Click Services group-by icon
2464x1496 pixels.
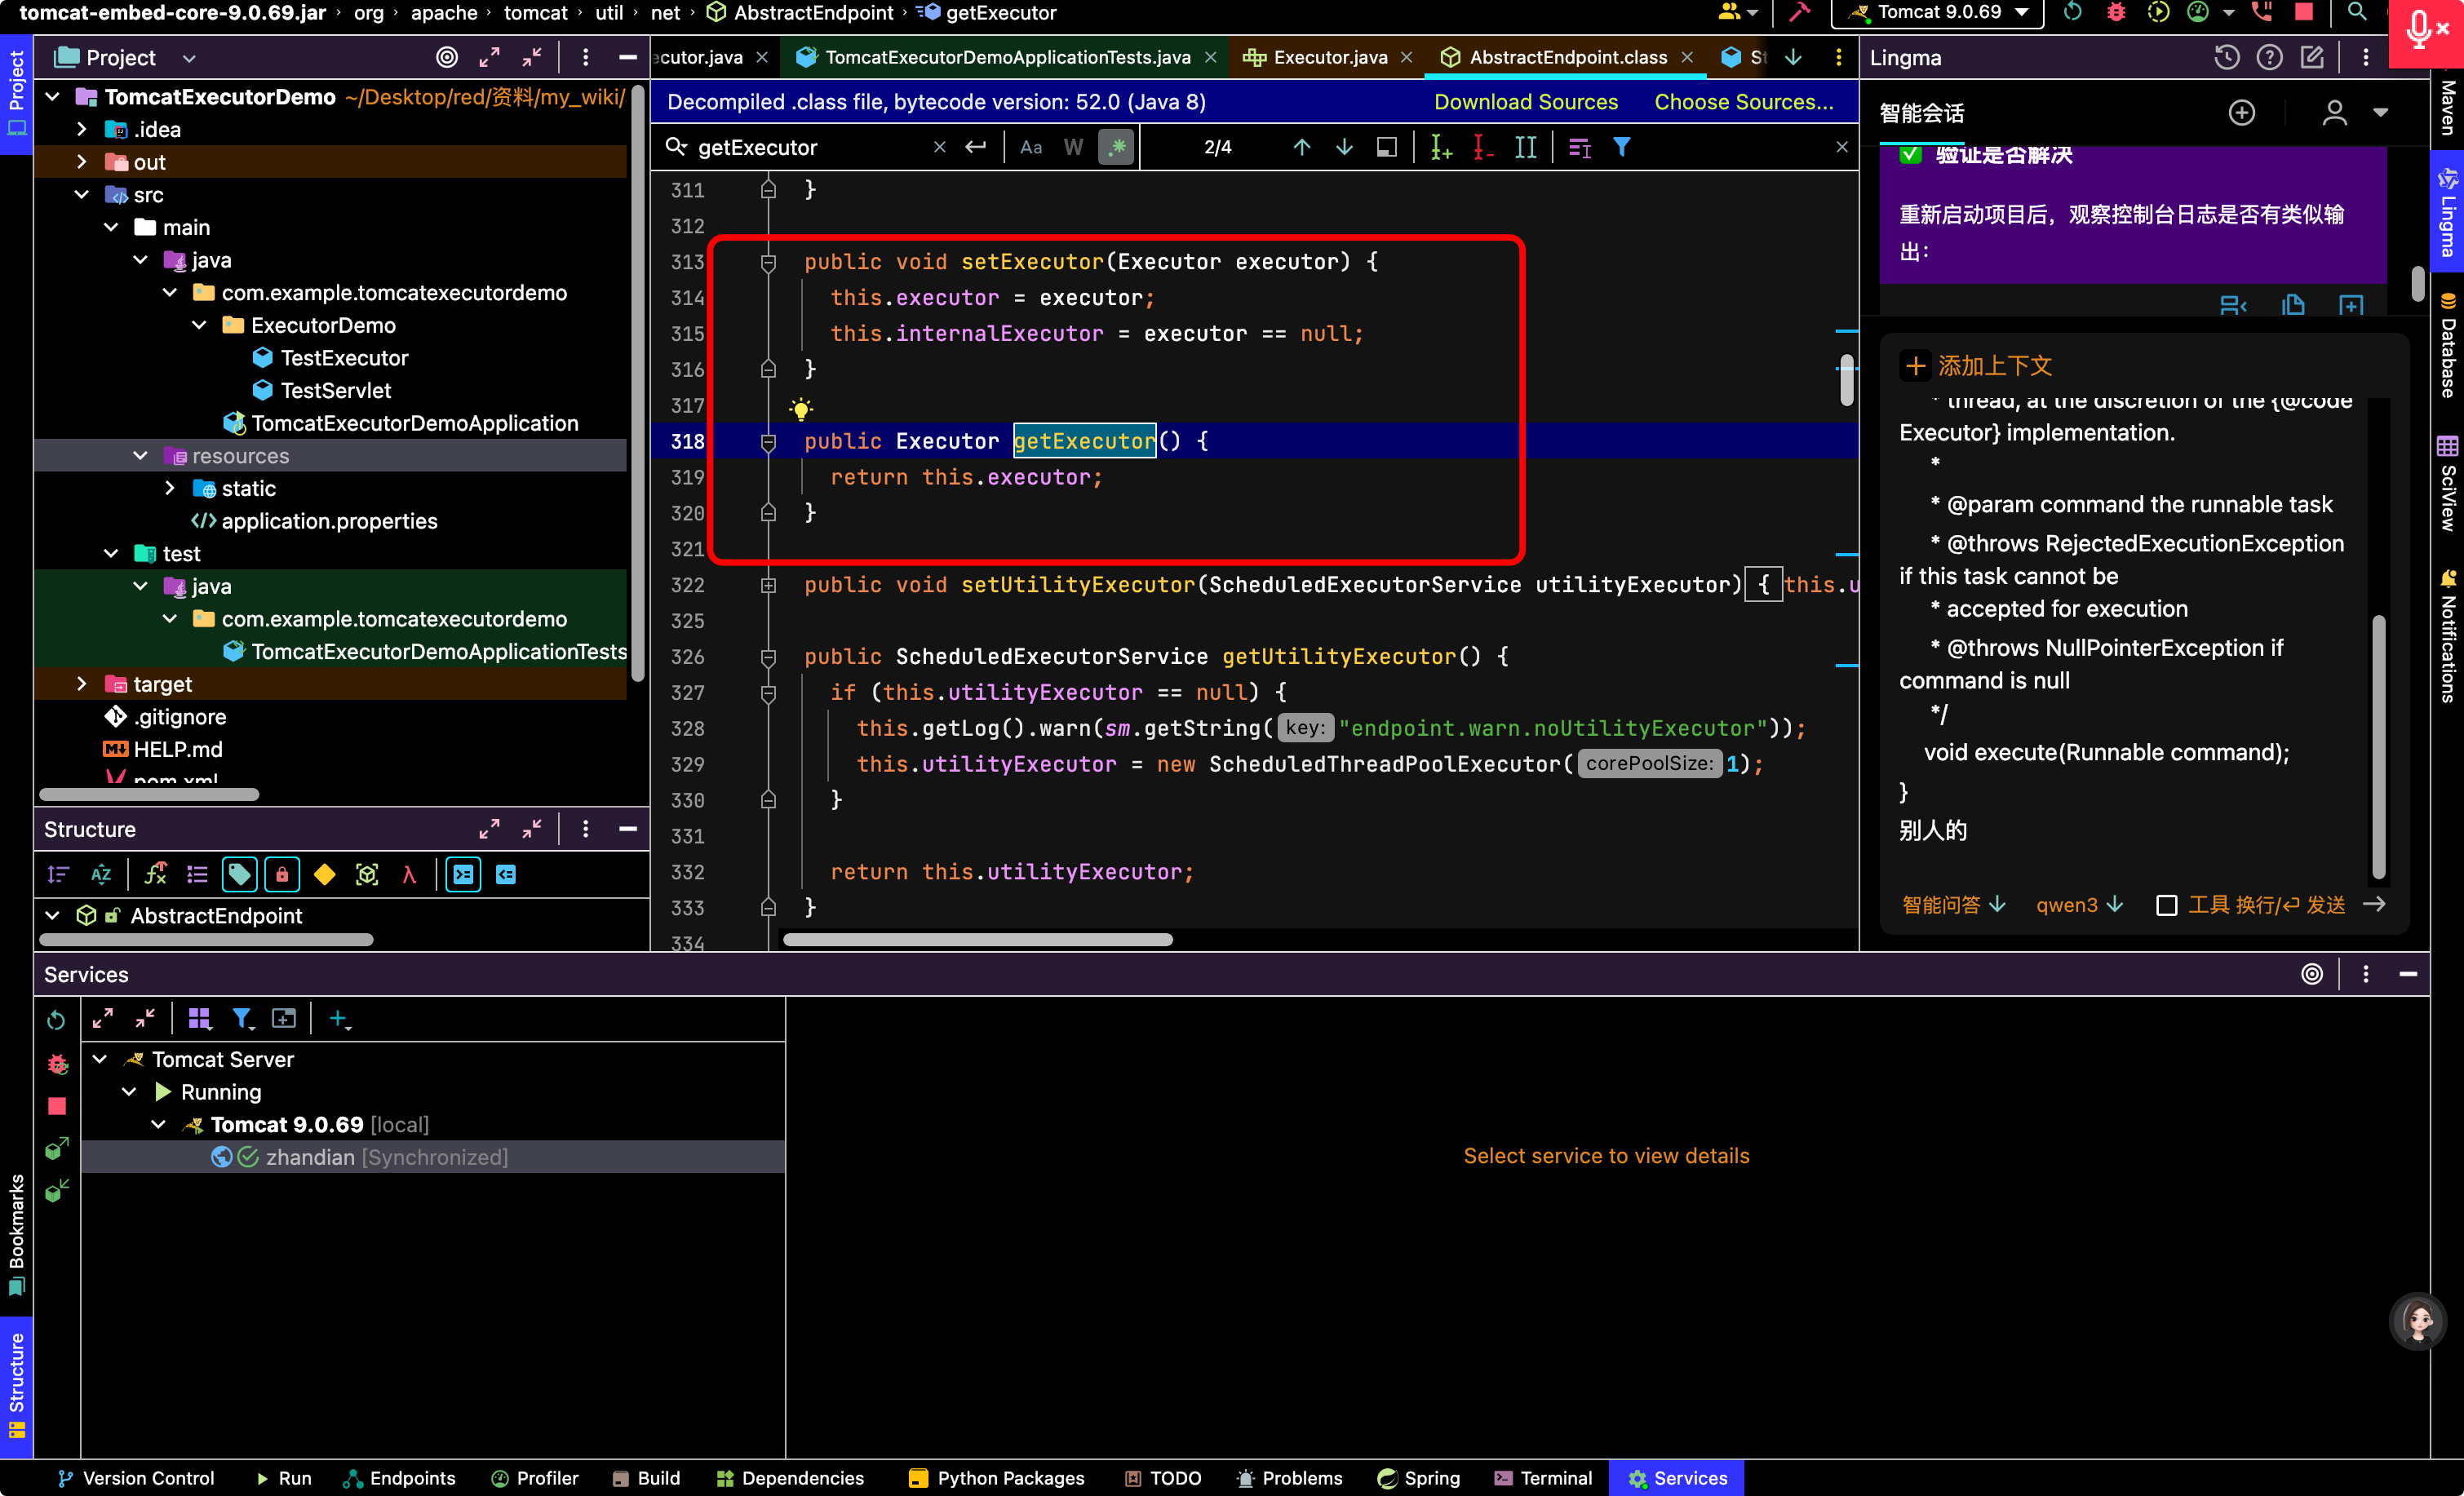(x=199, y=1019)
